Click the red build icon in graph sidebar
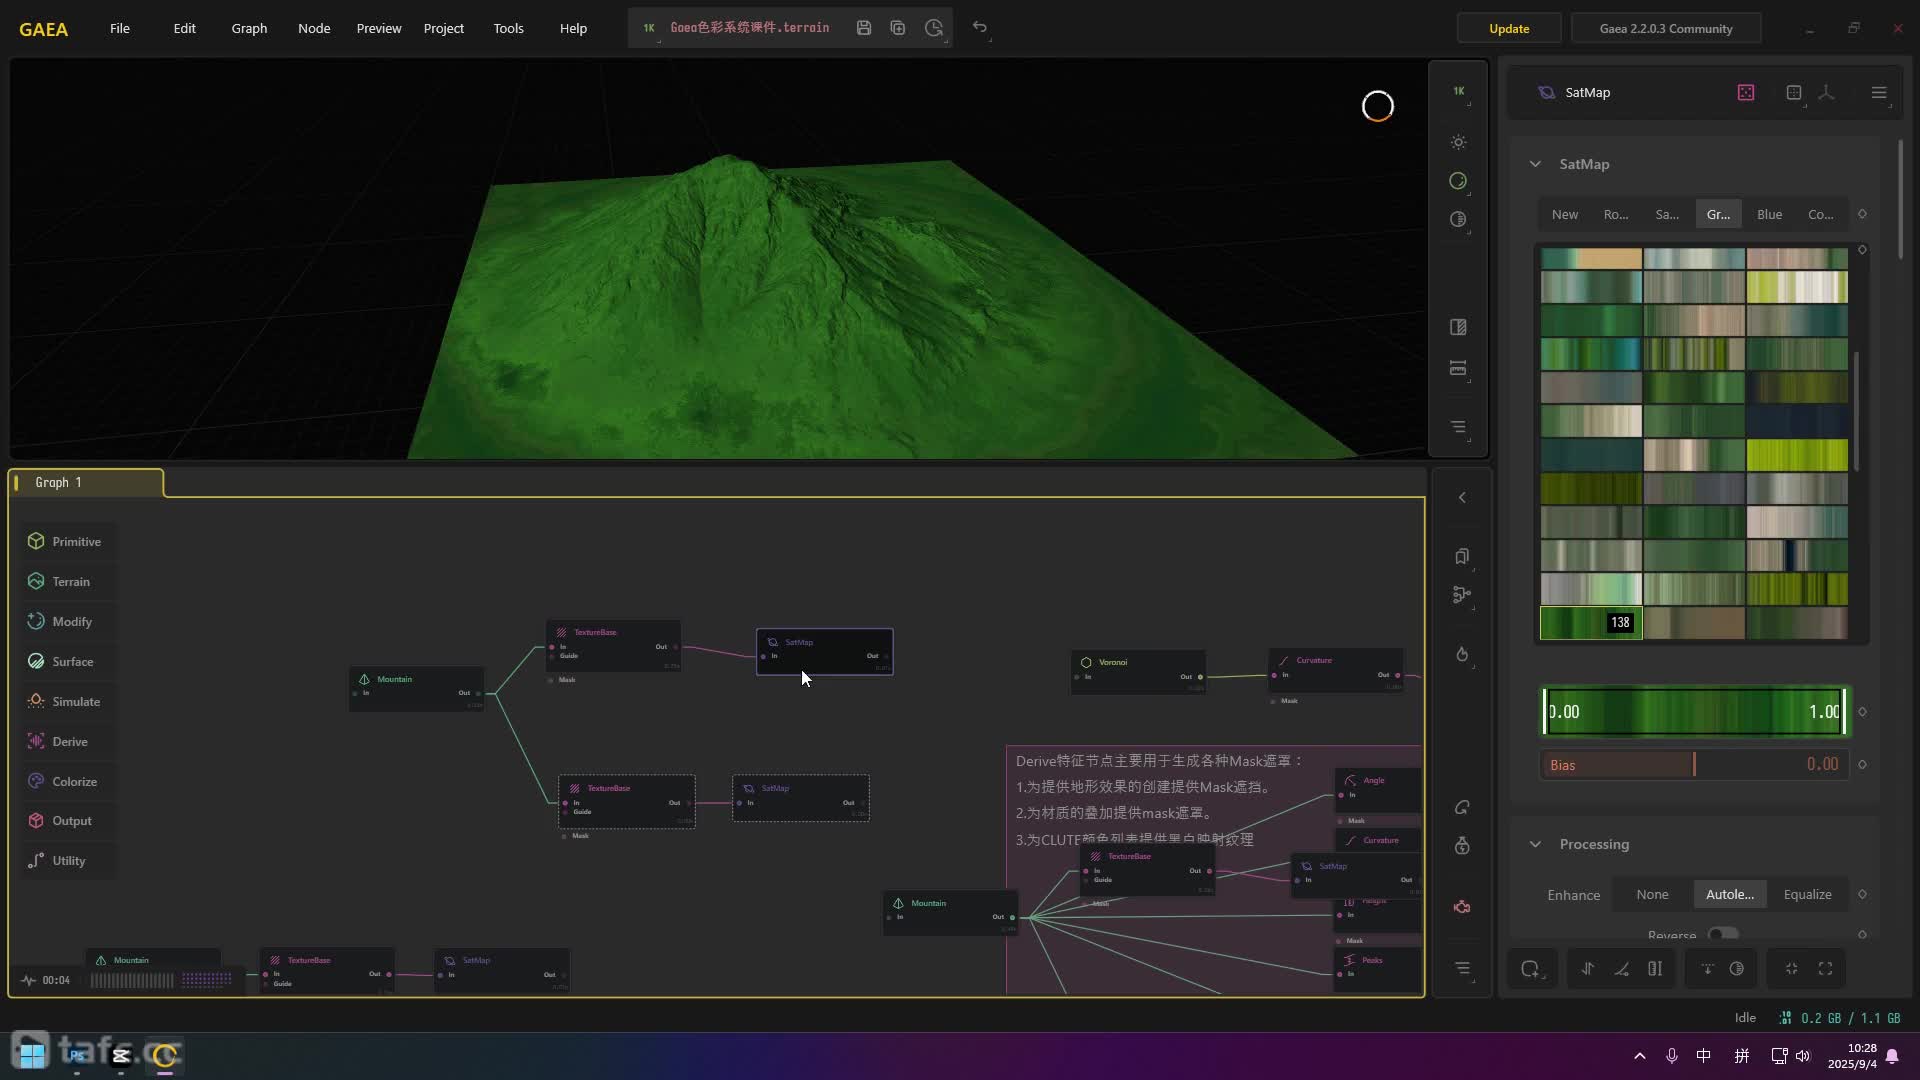The width and height of the screenshot is (1920, 1080). 1462,907
